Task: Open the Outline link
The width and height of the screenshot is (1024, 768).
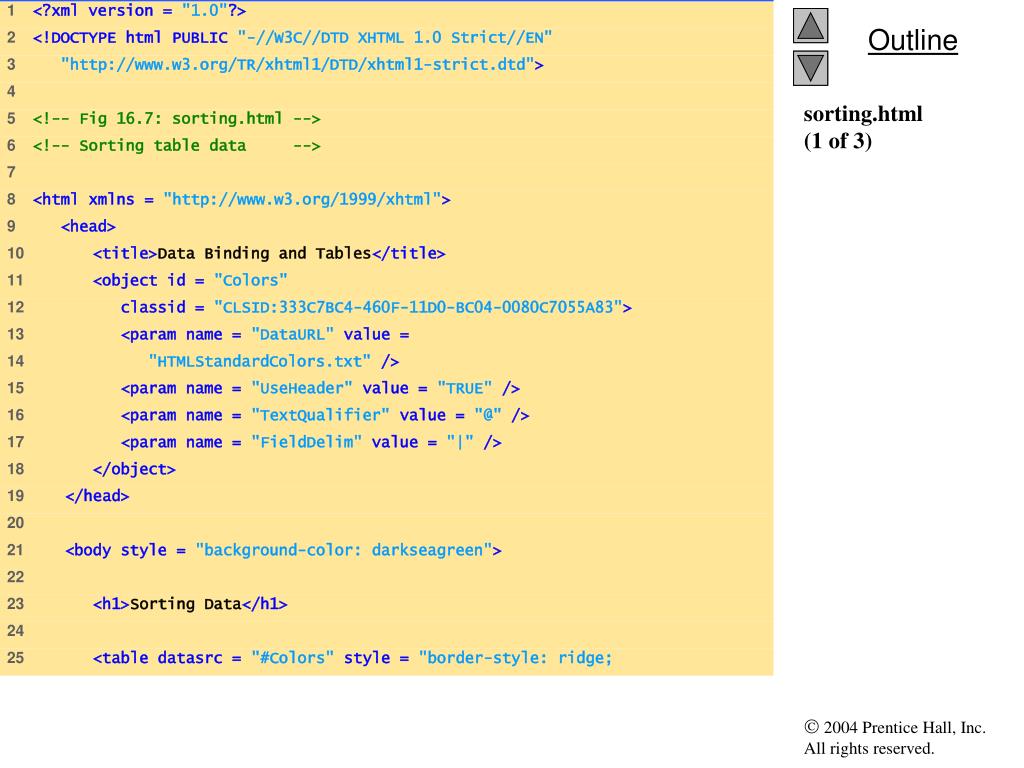Action: coord(912,40)
